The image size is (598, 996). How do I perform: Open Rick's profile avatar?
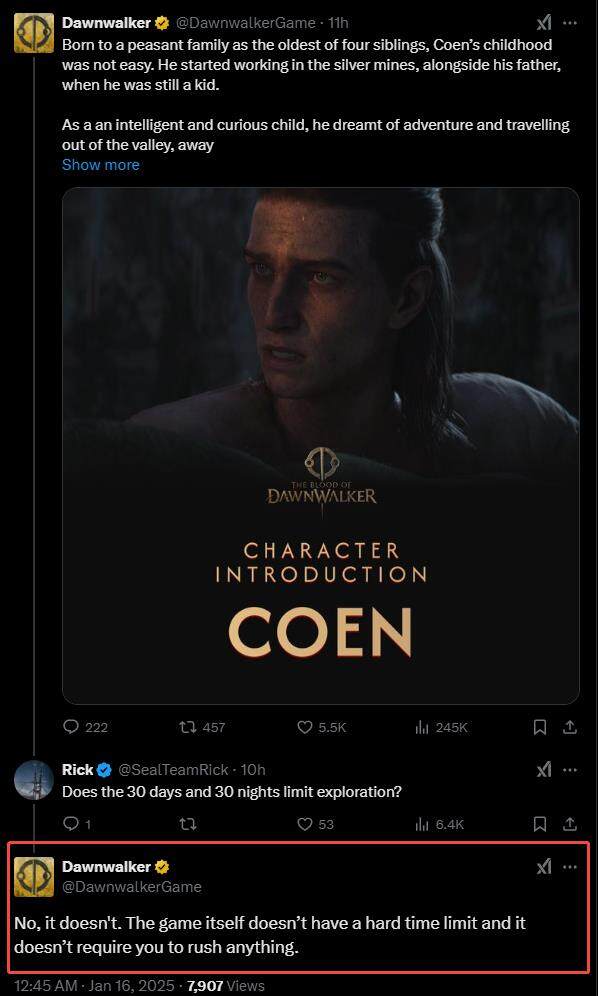[x=34, y=780]
